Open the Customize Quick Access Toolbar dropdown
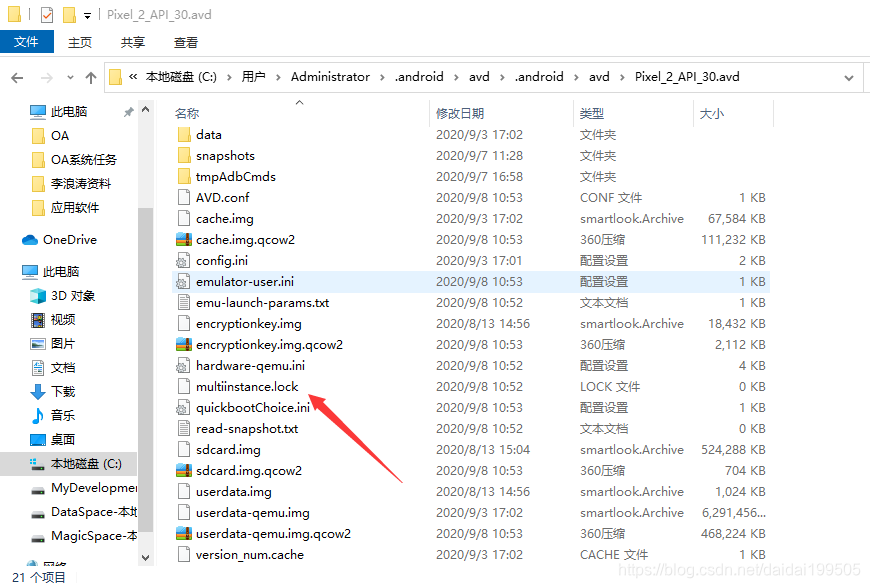This screenshot has height=588, width=870. (87, 14)
